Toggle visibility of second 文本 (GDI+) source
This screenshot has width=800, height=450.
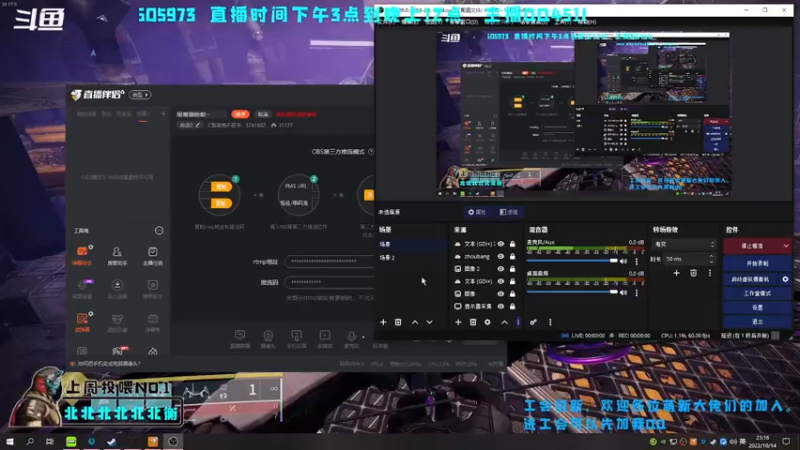501,281
